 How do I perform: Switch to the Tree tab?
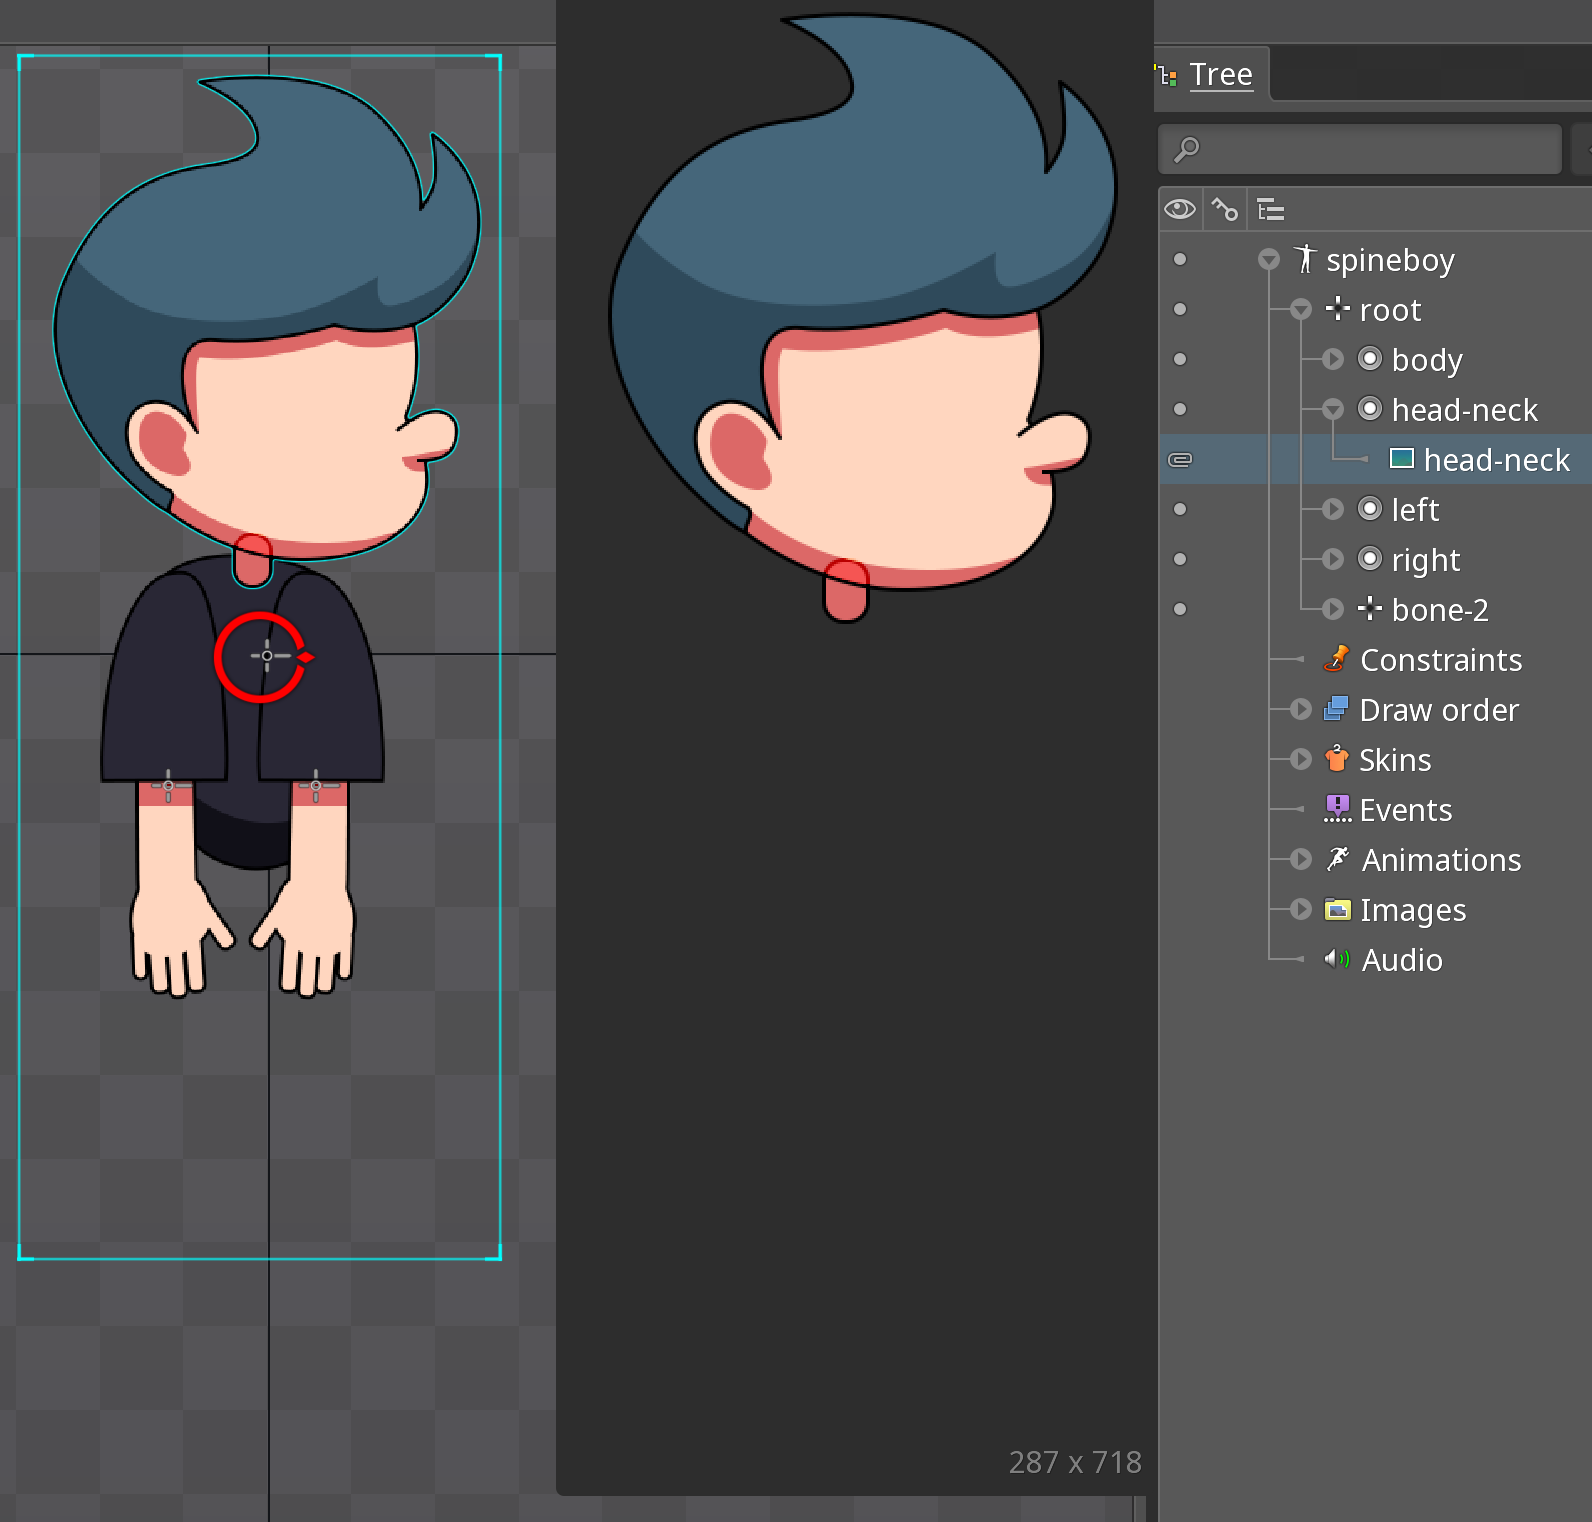point(1212,74)
